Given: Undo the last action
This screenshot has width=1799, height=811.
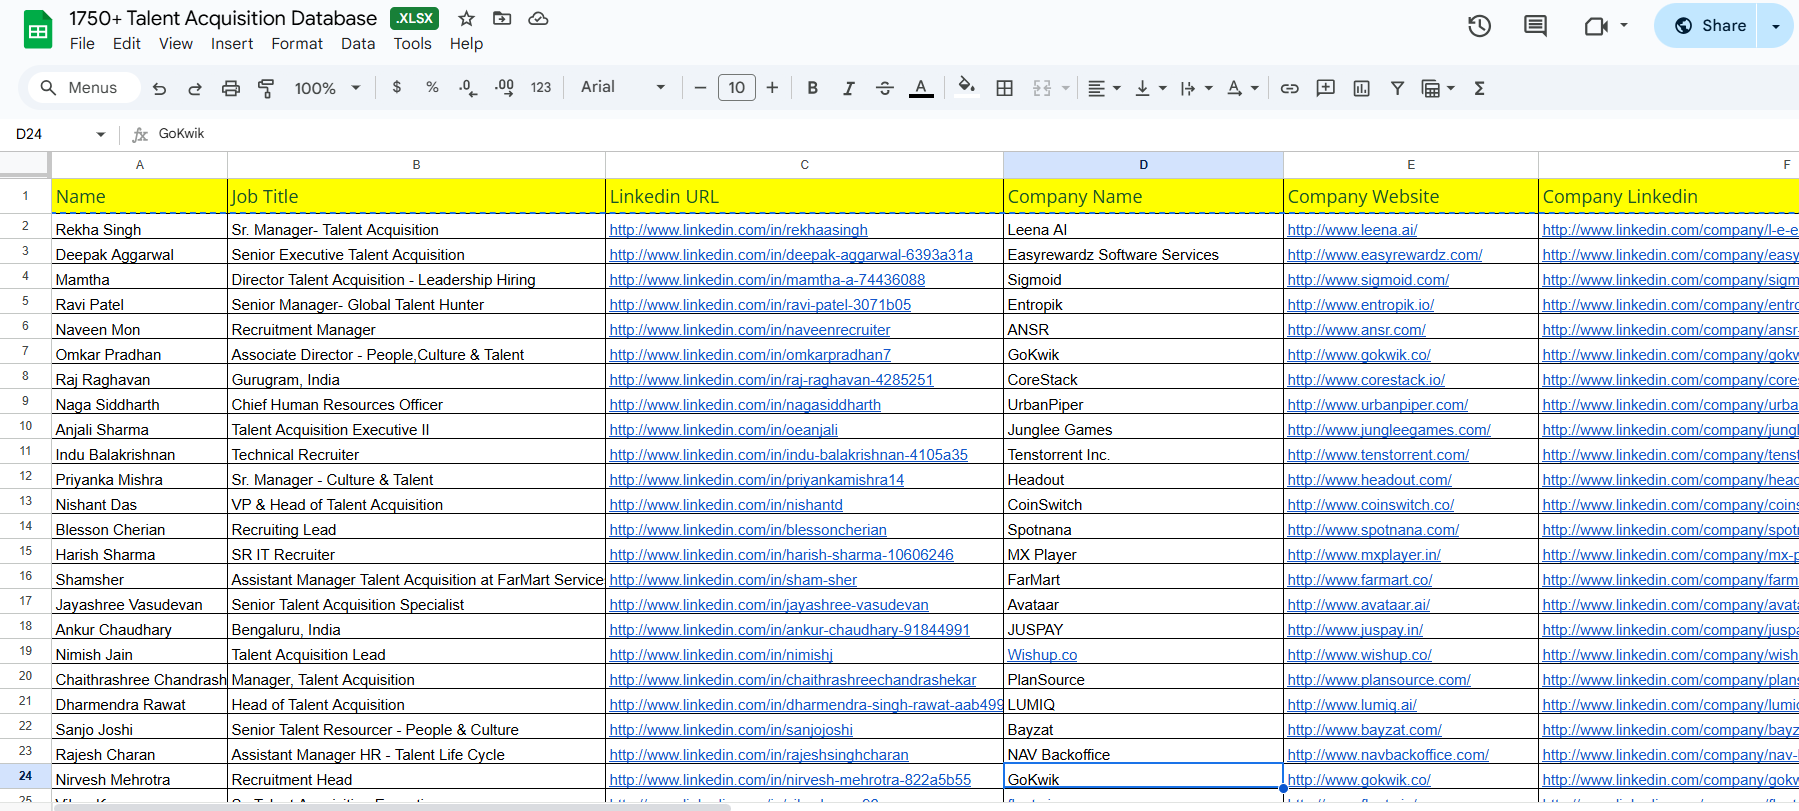Looking at the screenshot, I should coord(159,88).
